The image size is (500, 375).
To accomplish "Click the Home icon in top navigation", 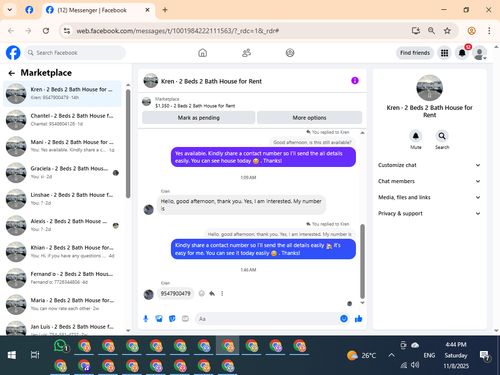I will (x=202, y=53).
